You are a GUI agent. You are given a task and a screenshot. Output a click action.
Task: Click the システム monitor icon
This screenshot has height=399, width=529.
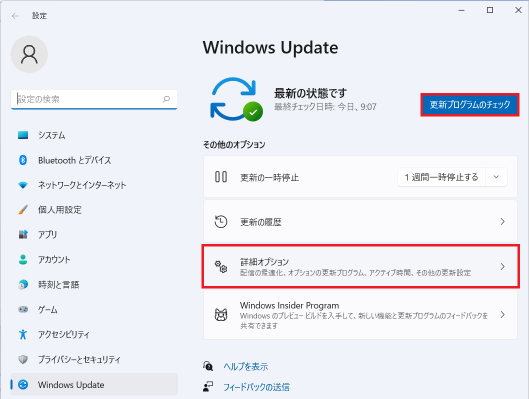coord(23,135)
